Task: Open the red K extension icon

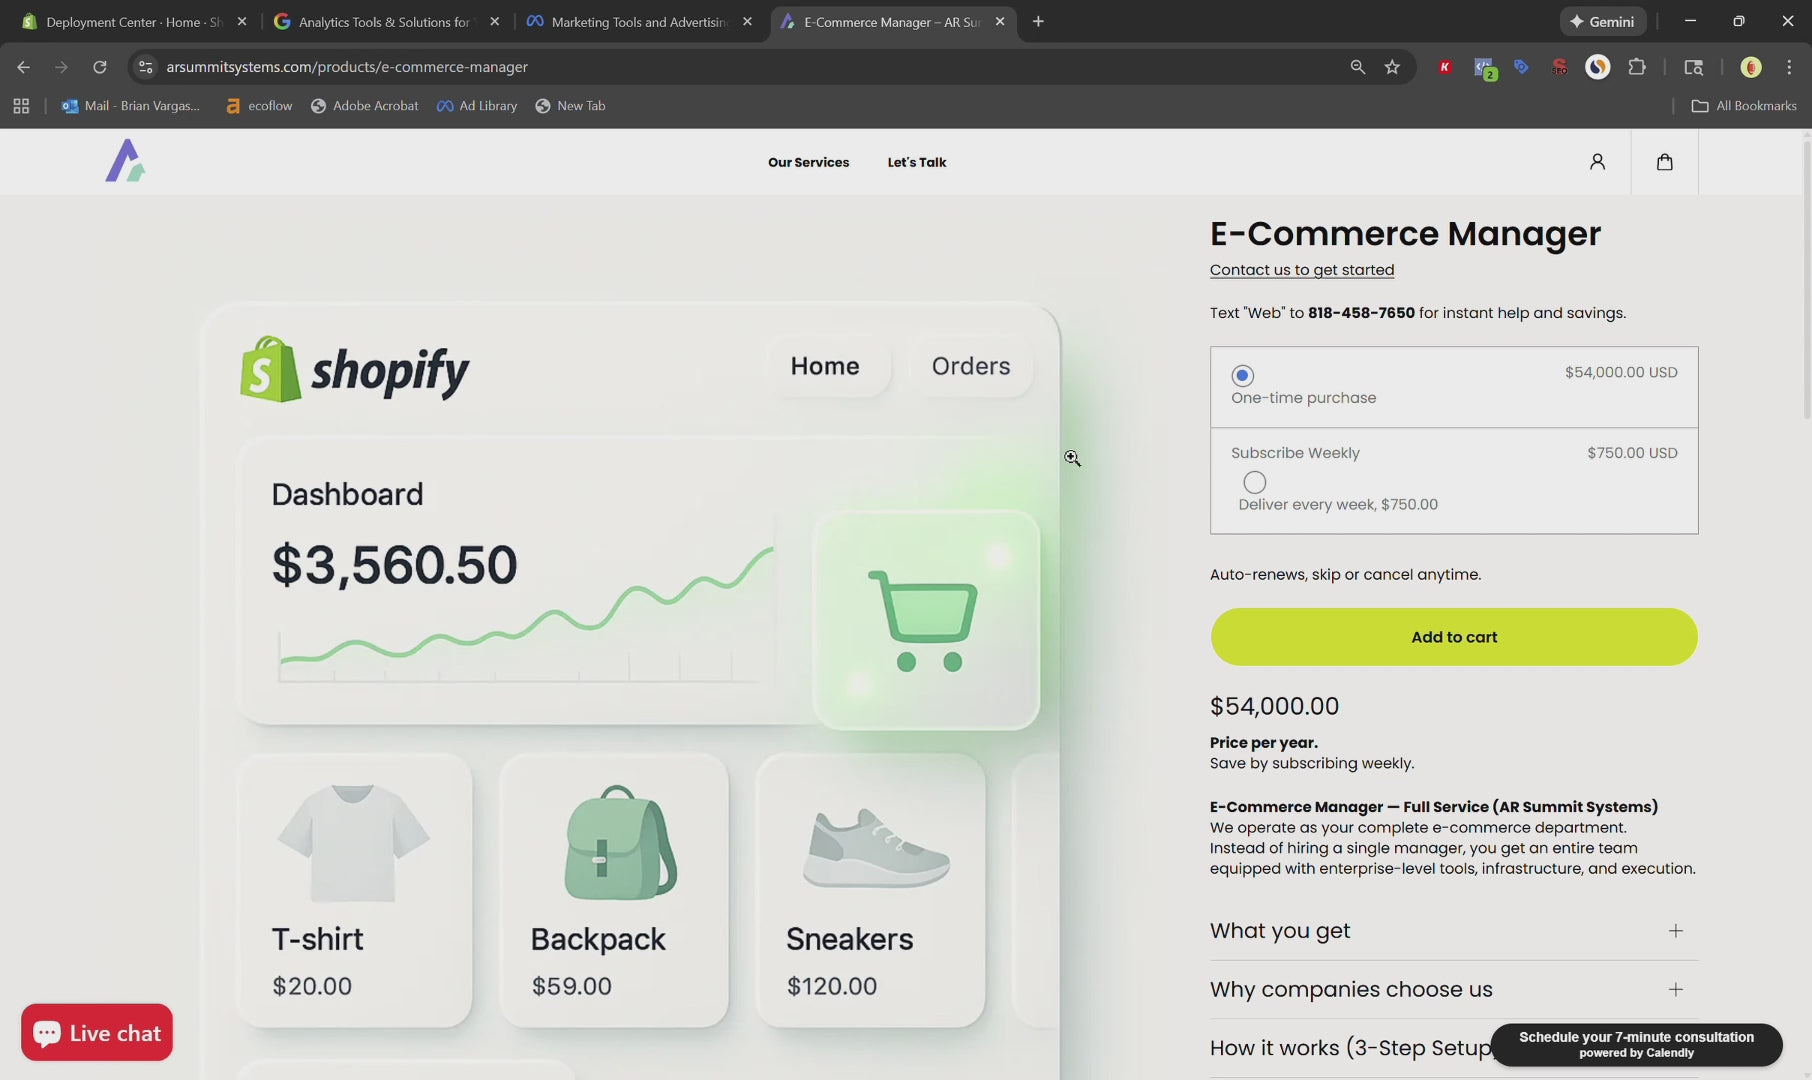Action: click(1444, 67)
